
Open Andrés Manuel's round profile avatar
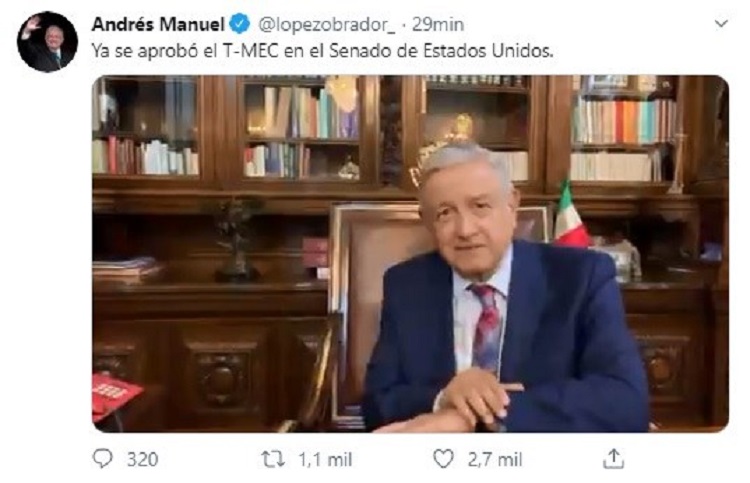tap(47, 42)
